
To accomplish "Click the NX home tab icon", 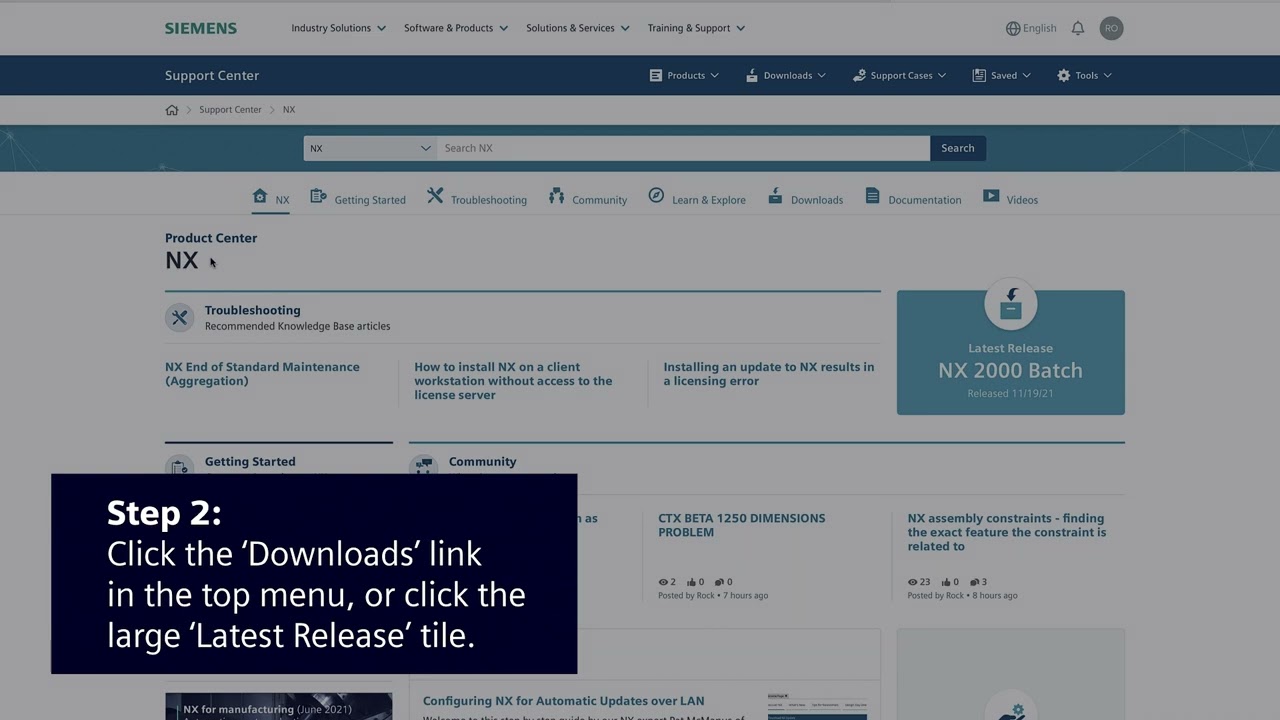I will tap(260, 197).
